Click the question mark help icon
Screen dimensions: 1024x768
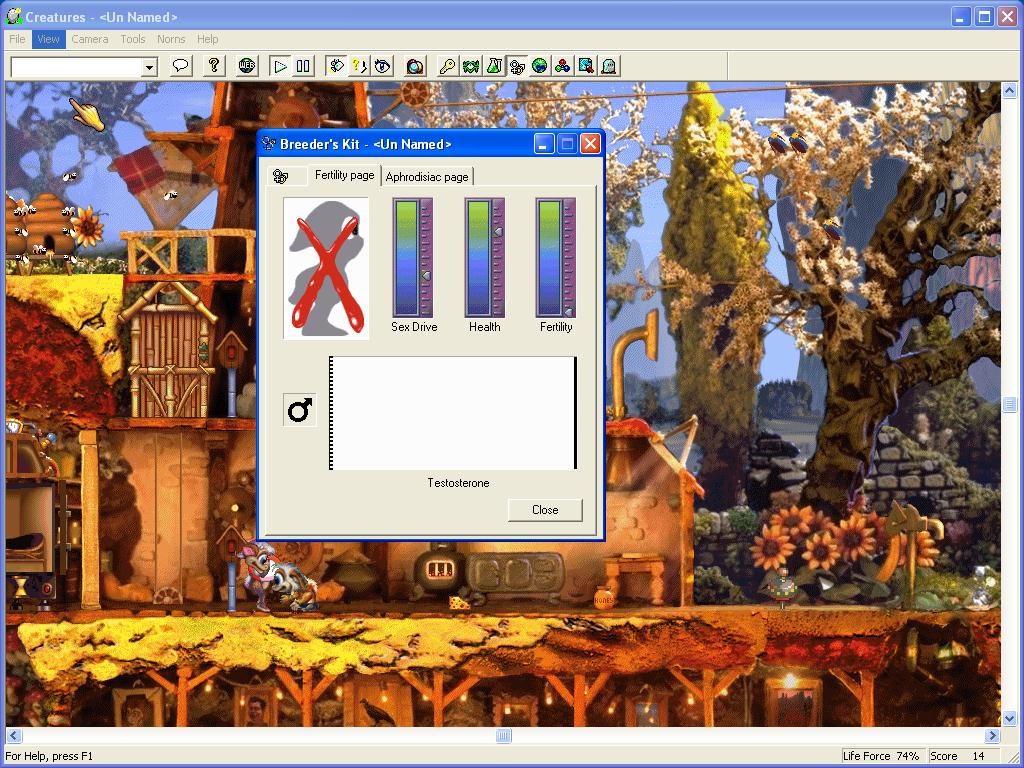click(214, 66)
